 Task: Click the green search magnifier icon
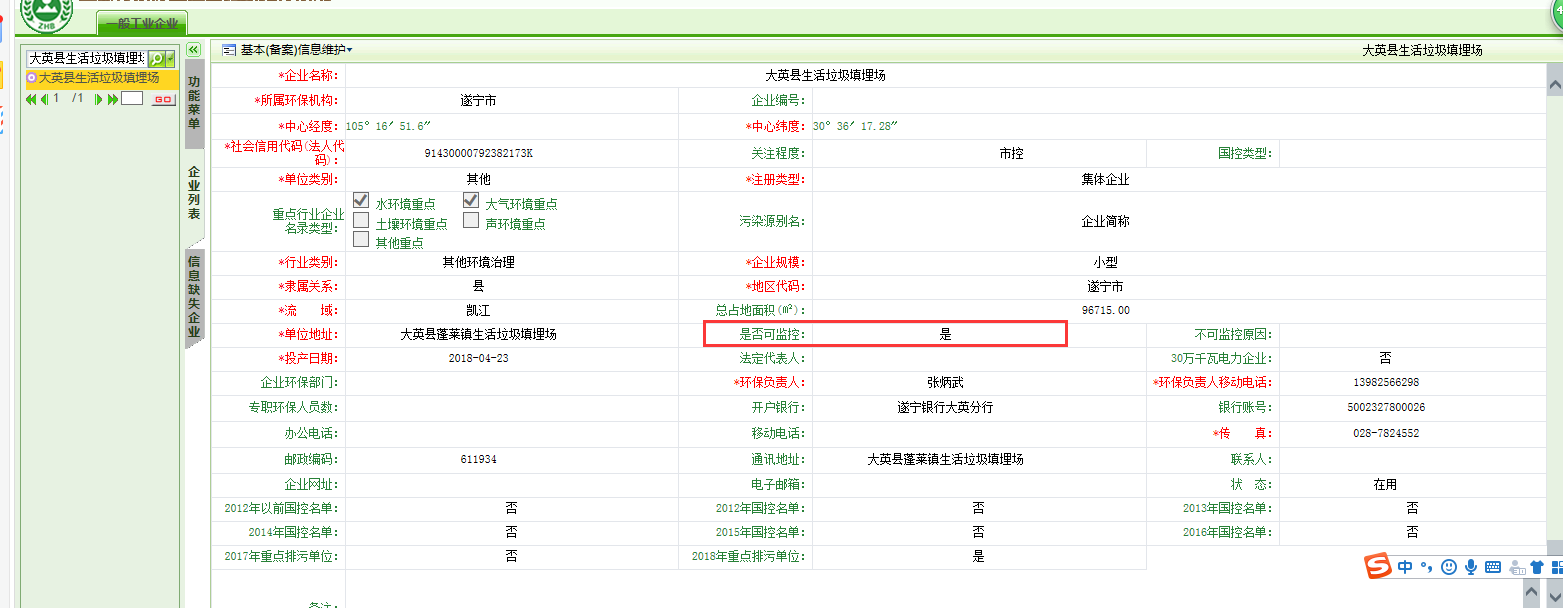click(157, 59)
